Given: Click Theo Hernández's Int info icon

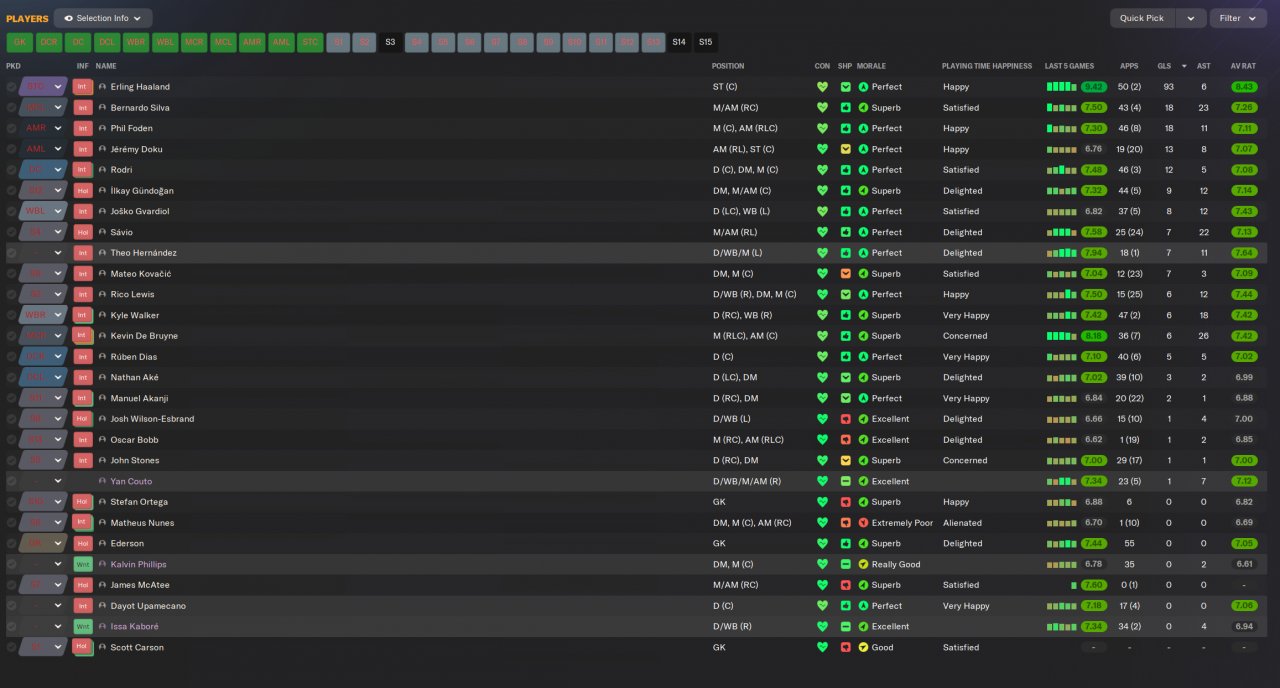Looking at the screenshot, I should (x=83, y=253).
